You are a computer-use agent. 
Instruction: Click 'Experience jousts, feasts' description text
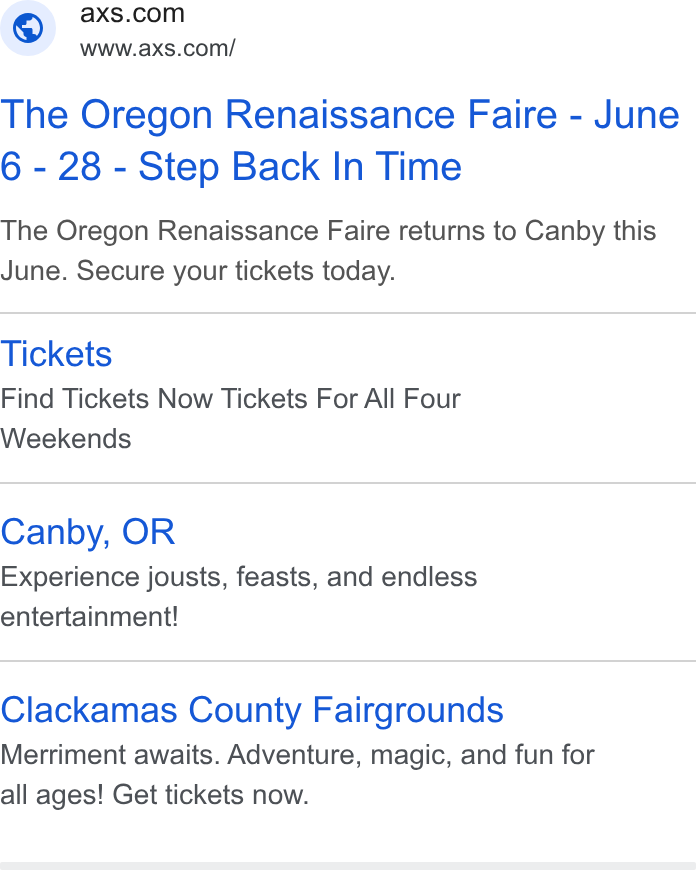[x=160, y=577]
